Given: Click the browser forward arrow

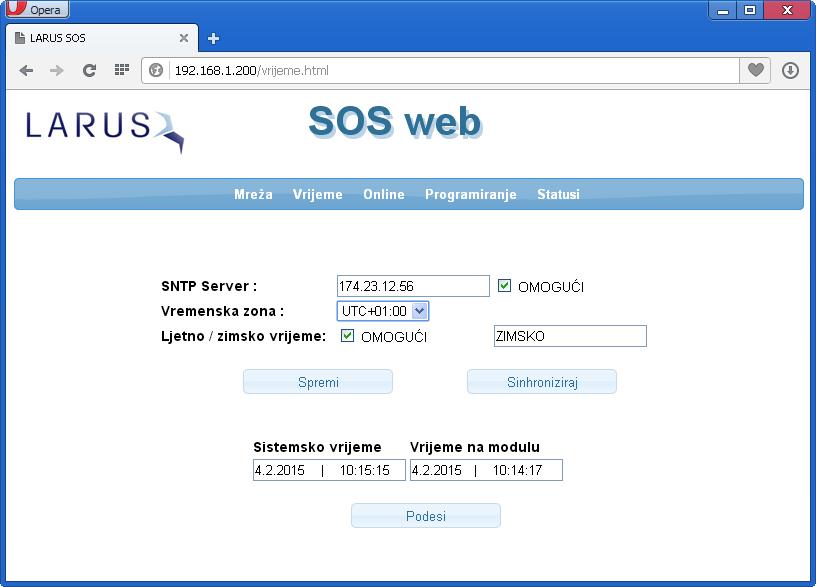Looking at the screenshot, I should point(57,71).
